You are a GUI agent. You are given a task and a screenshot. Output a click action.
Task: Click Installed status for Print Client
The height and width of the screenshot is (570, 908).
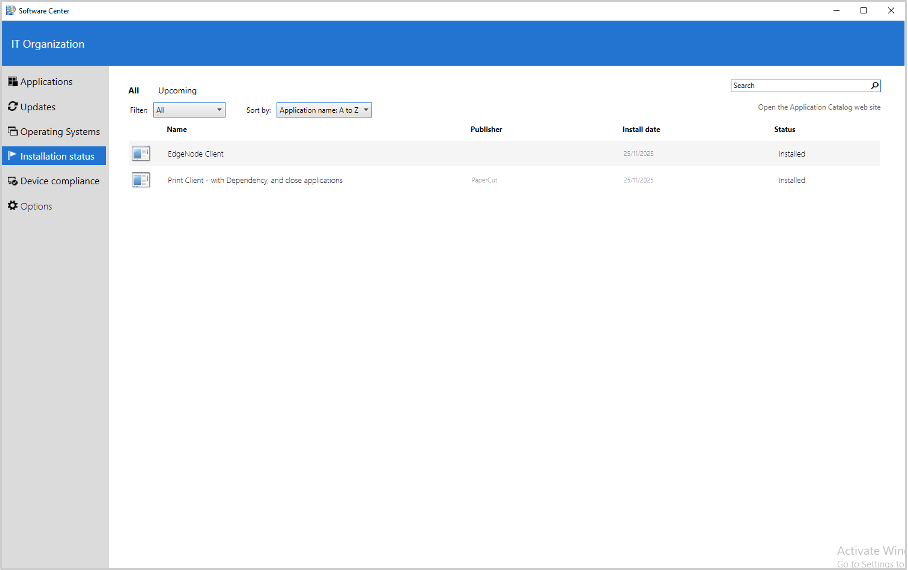pyautogui.click(x=792, y=180)
